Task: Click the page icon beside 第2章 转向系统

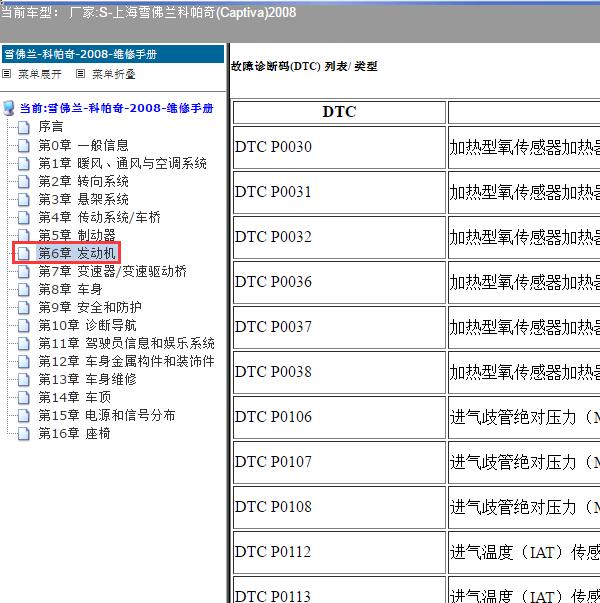Action: tap(24, 181)
